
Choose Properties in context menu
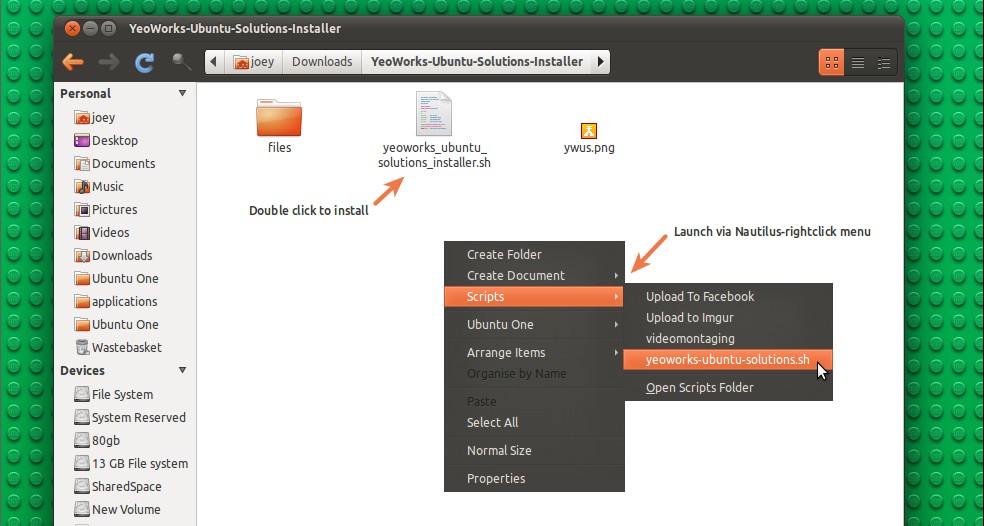[534, 478]
